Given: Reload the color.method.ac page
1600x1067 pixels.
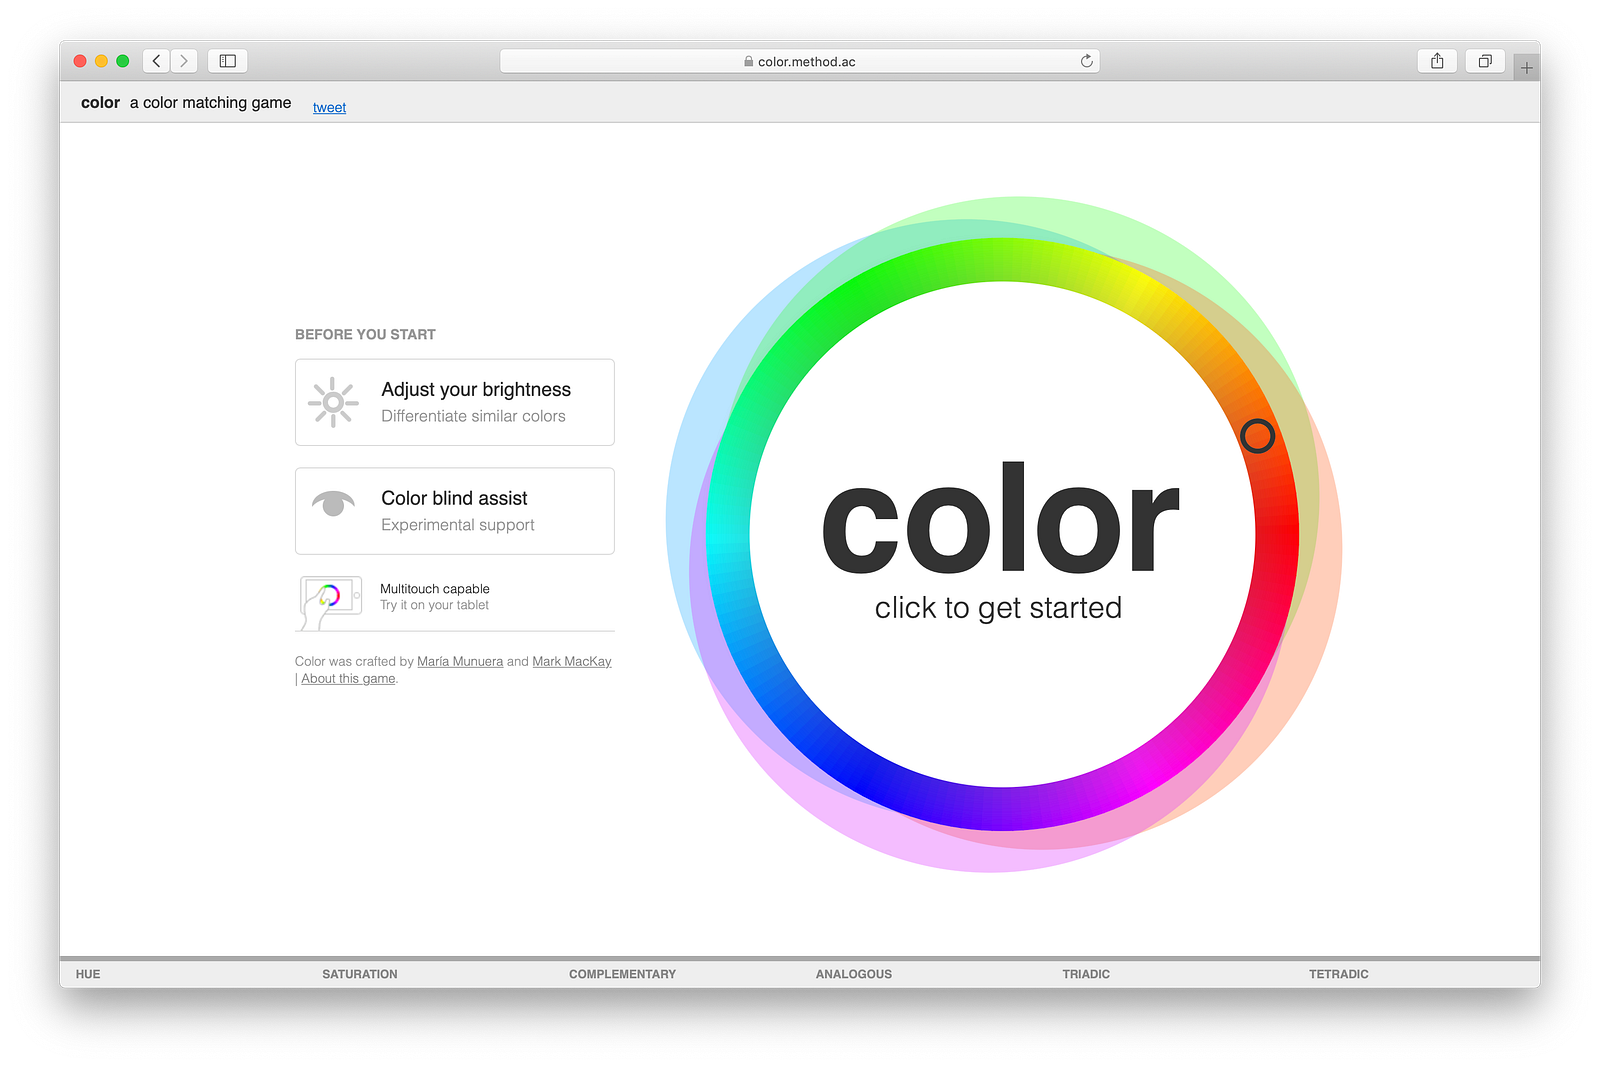Looking at the screenshot, I should pyautogui.click(x=1087, y=61).
